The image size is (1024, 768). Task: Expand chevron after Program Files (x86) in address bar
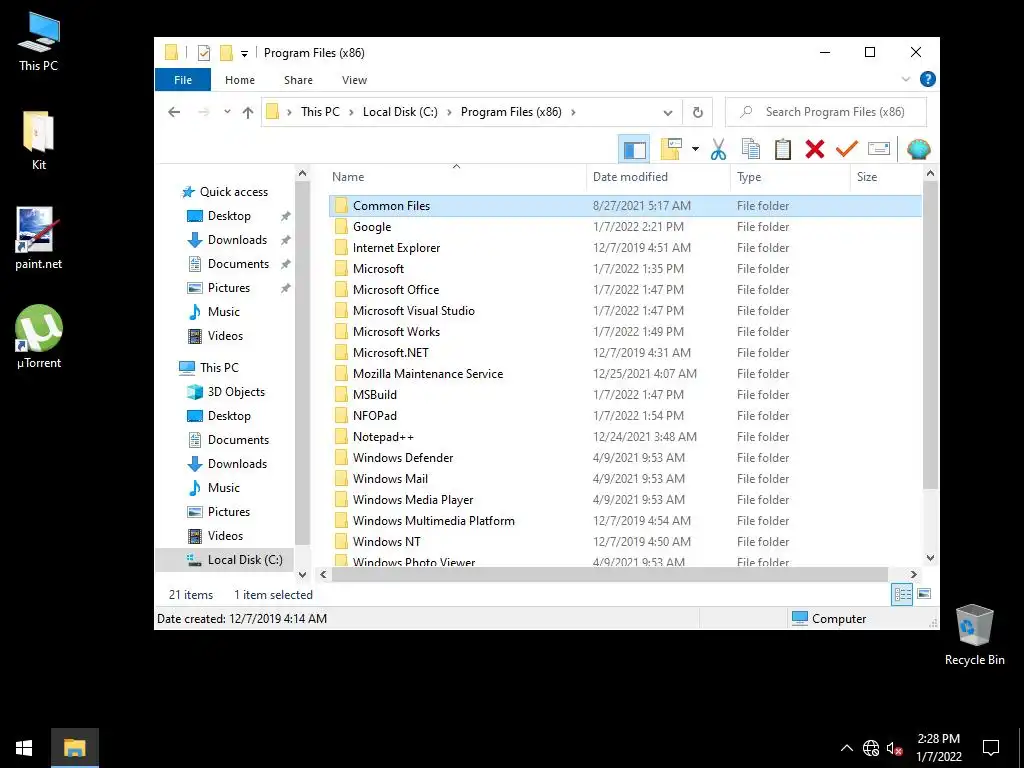pyautogui.click(x=573, y=112)
